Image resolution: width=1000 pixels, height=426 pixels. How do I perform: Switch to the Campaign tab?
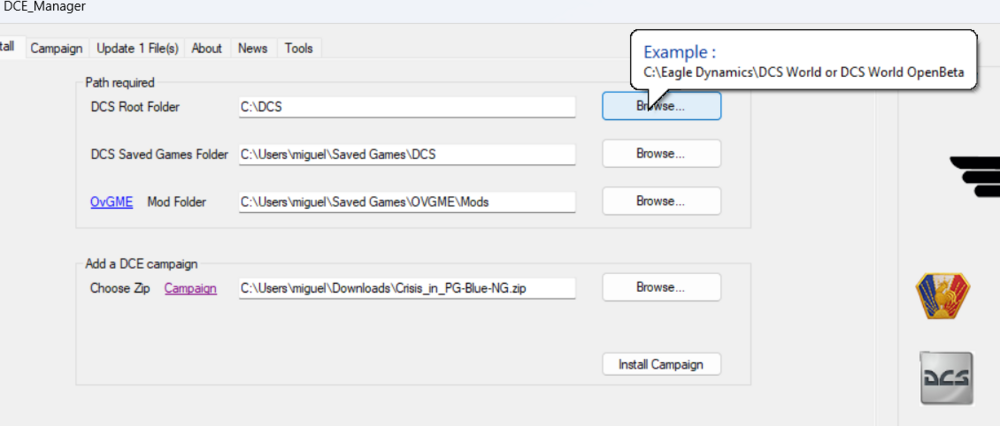56,48
